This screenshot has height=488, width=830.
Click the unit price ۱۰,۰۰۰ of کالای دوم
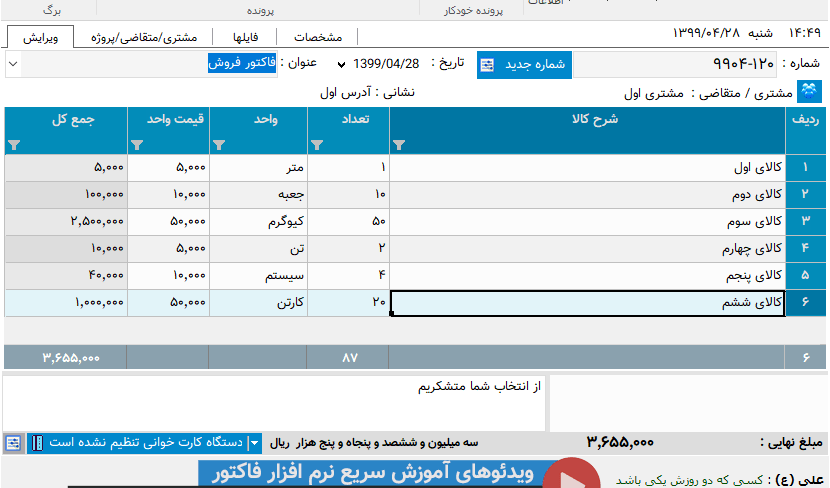coord(168,194)
